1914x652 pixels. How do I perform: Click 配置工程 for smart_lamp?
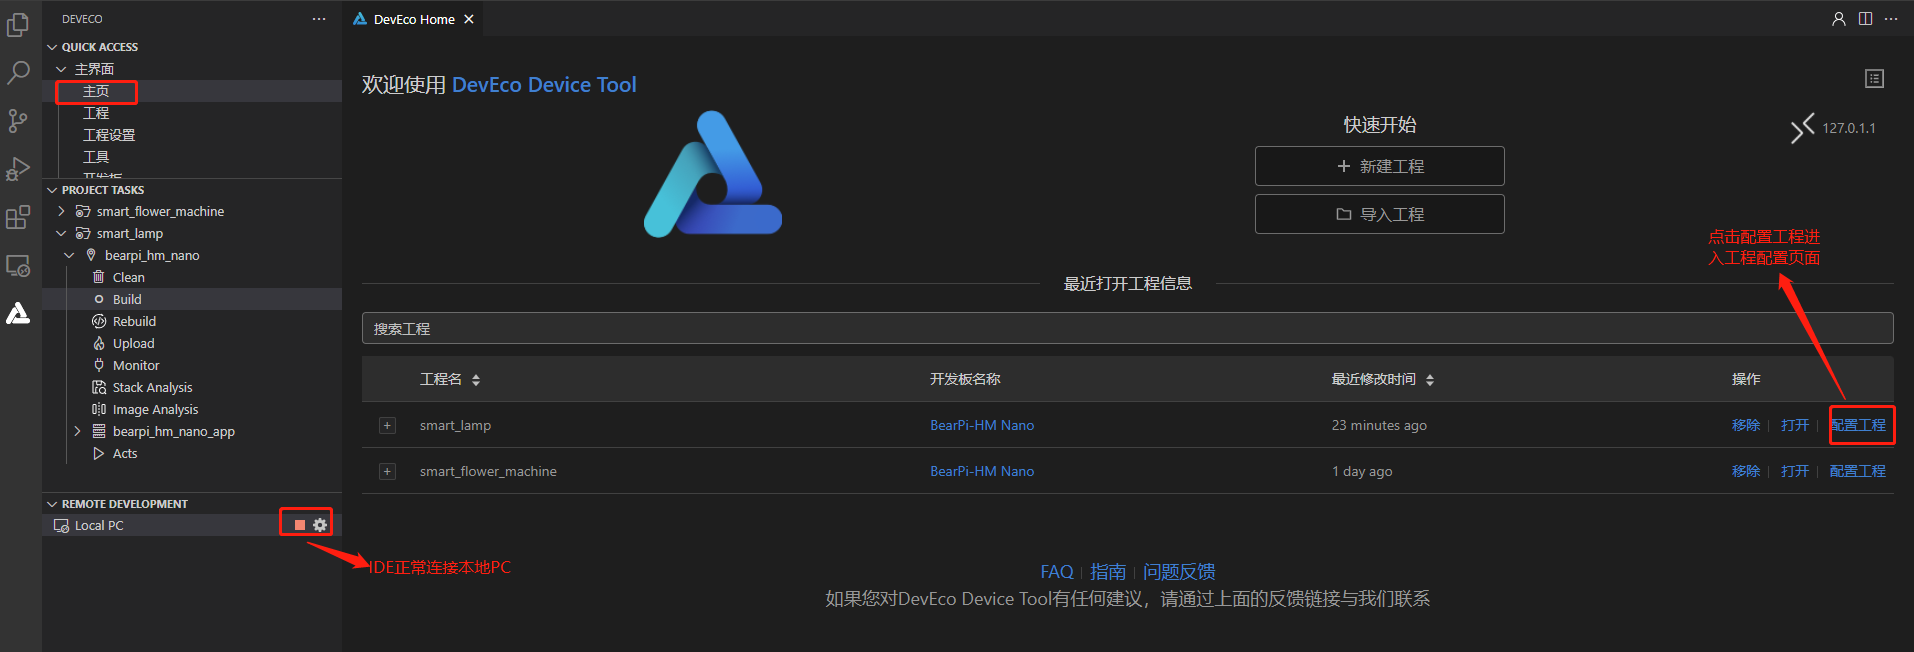tap(1858, 425)
